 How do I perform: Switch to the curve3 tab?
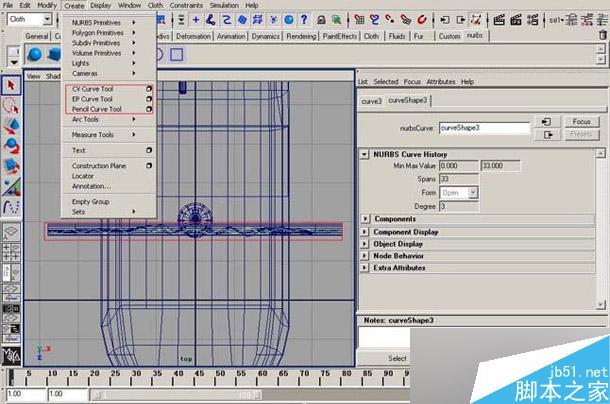coord(372,101)
